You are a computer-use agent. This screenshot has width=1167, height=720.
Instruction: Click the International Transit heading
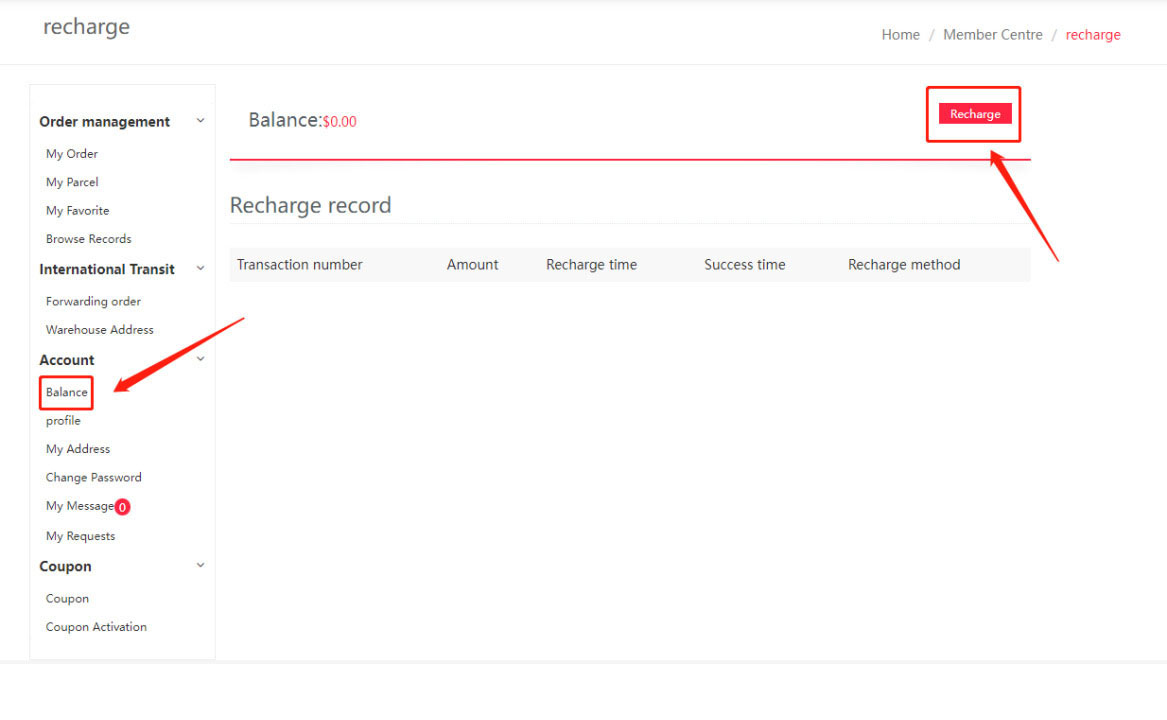pyautogui.click(x=107, y=269)
